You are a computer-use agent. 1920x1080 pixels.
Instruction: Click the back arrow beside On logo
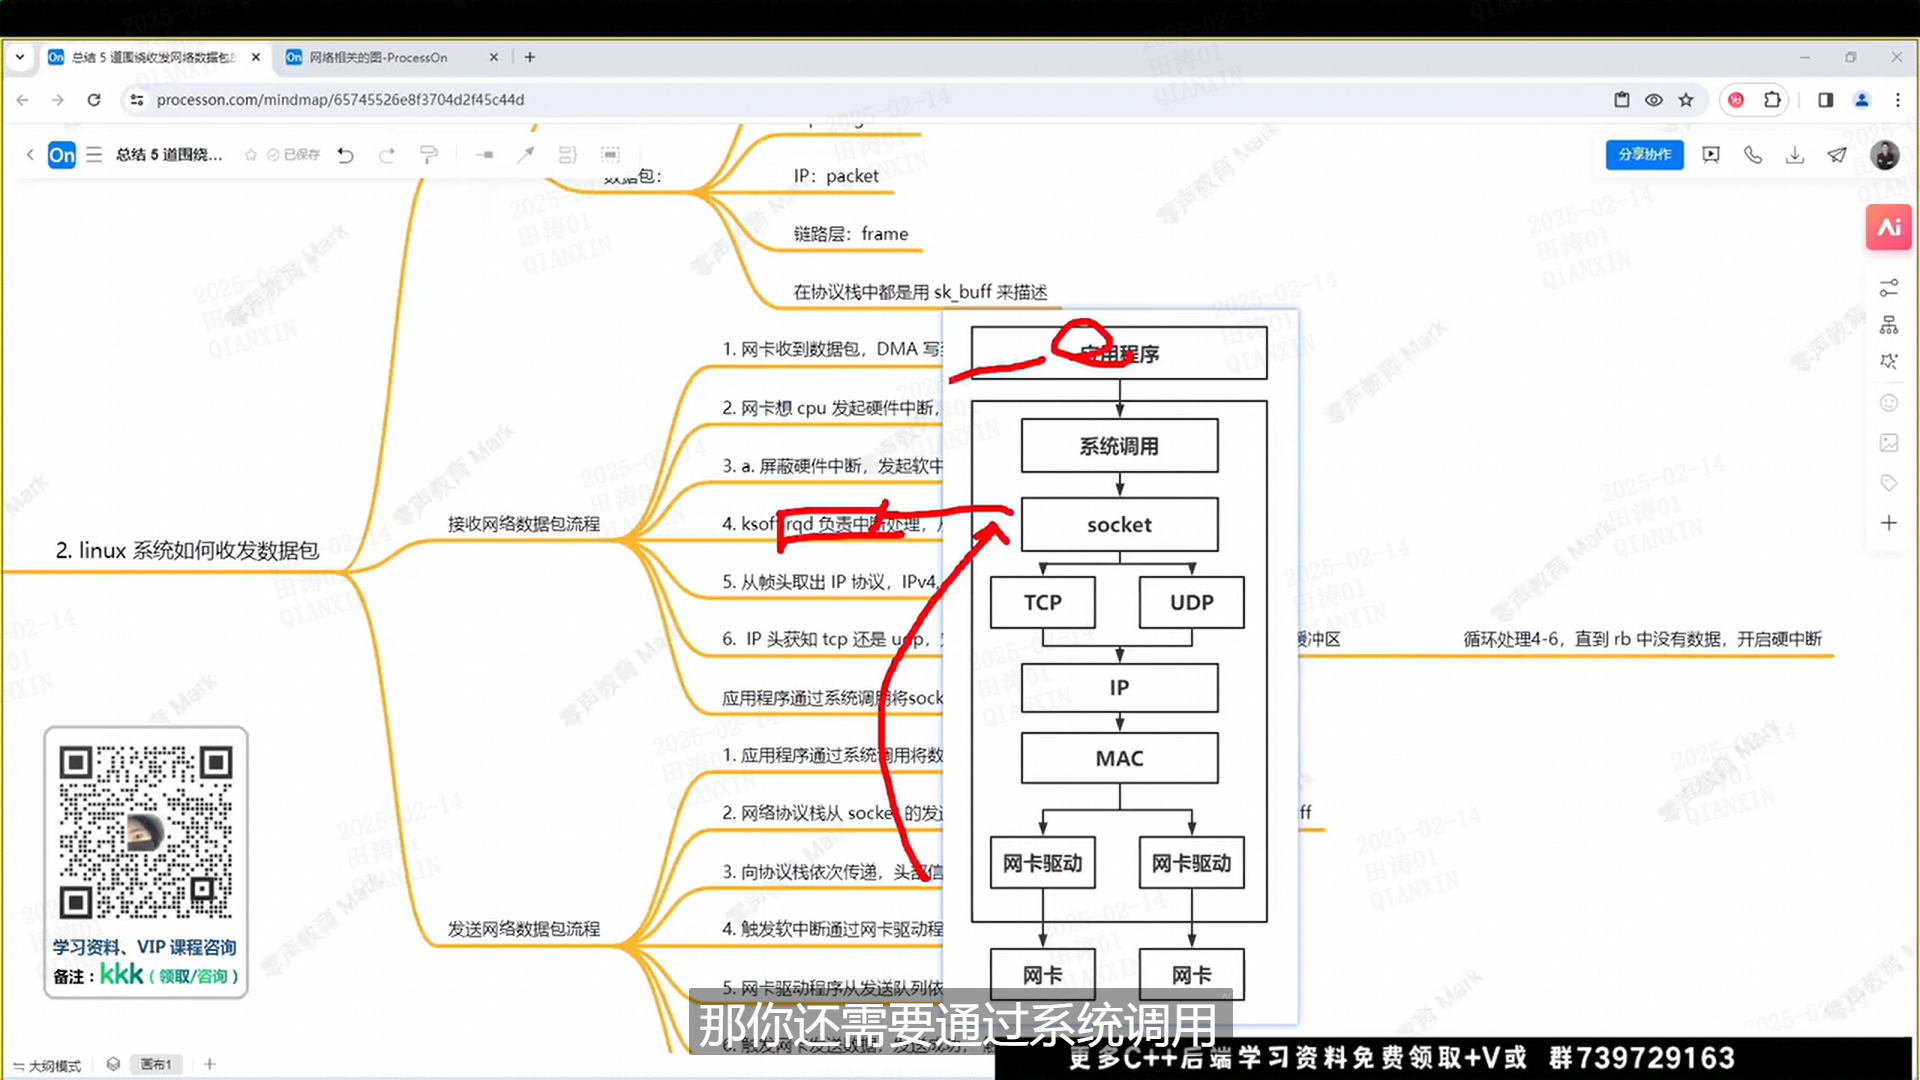30,155
